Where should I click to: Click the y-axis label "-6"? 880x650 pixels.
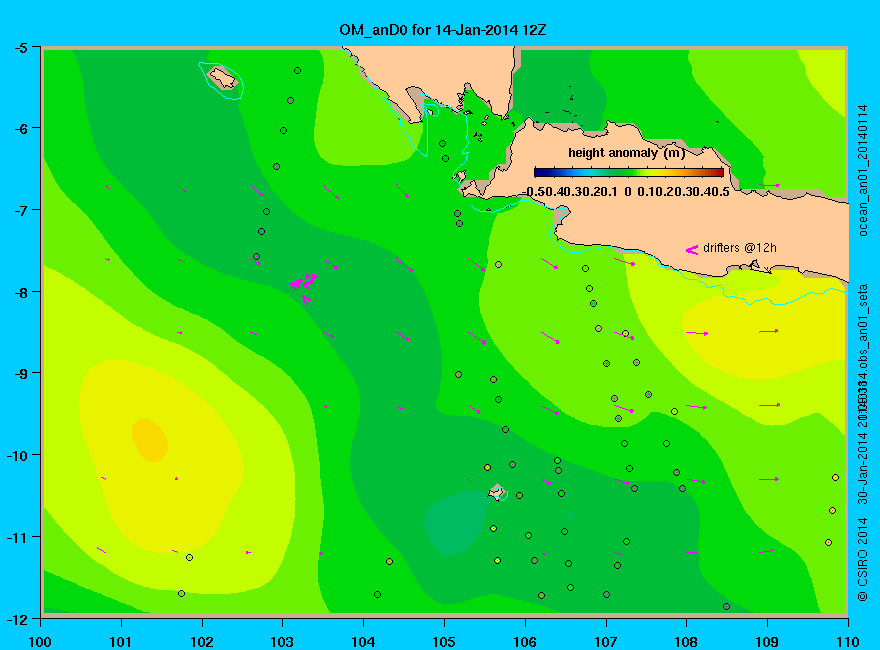20,128
